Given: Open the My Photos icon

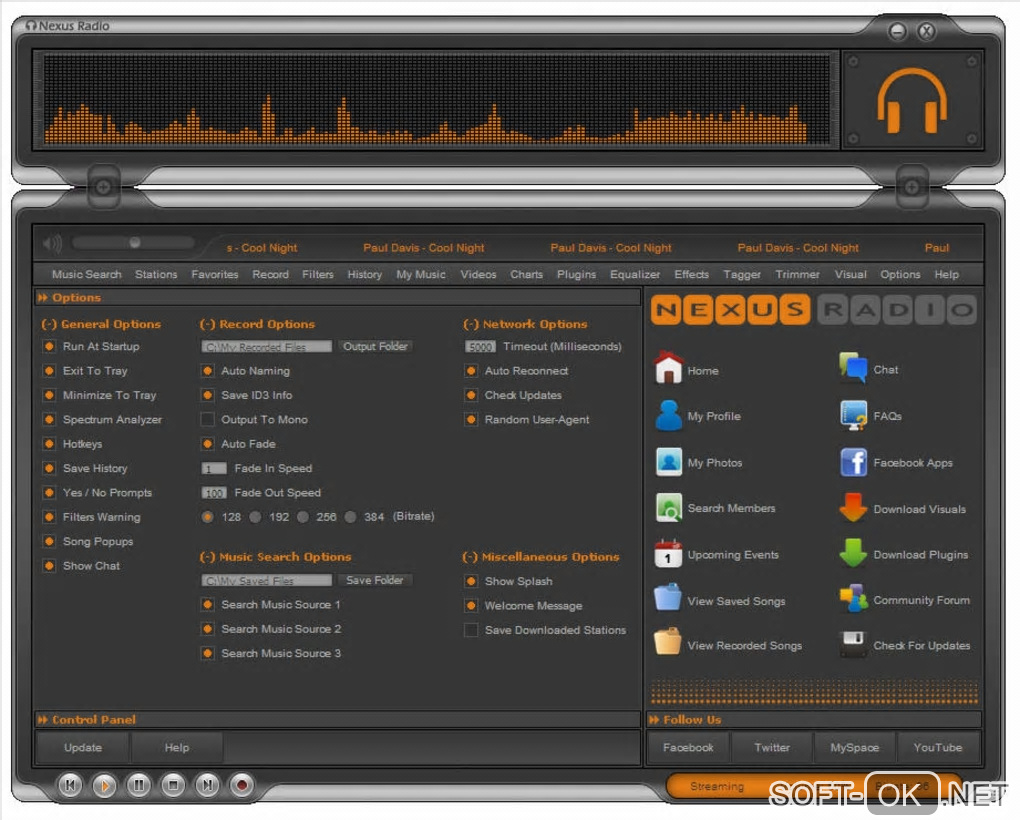Looking at the screenshot, I should (x=669, y=462).
